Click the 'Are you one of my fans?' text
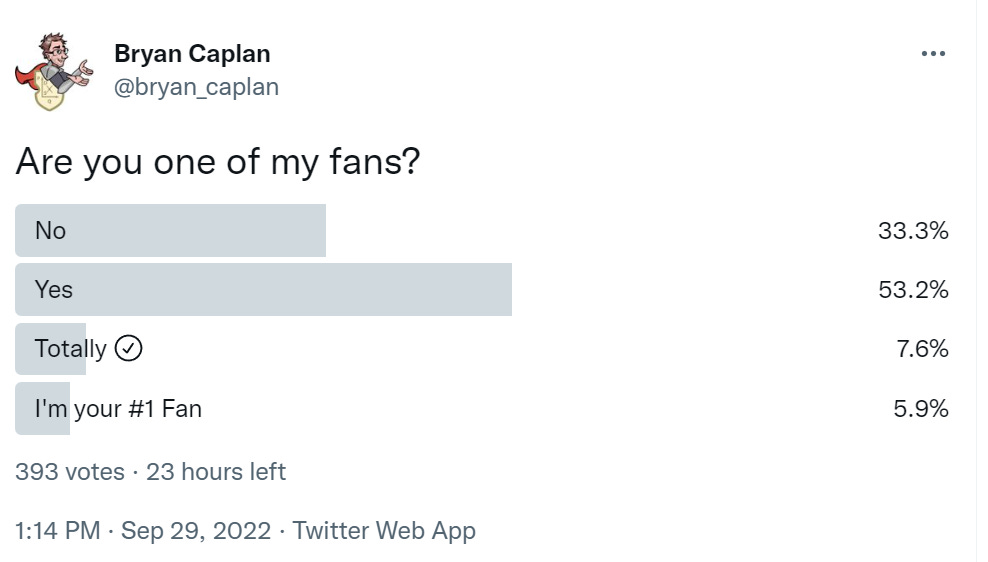Screen dimensions: 988x562 tap(217, 161)
